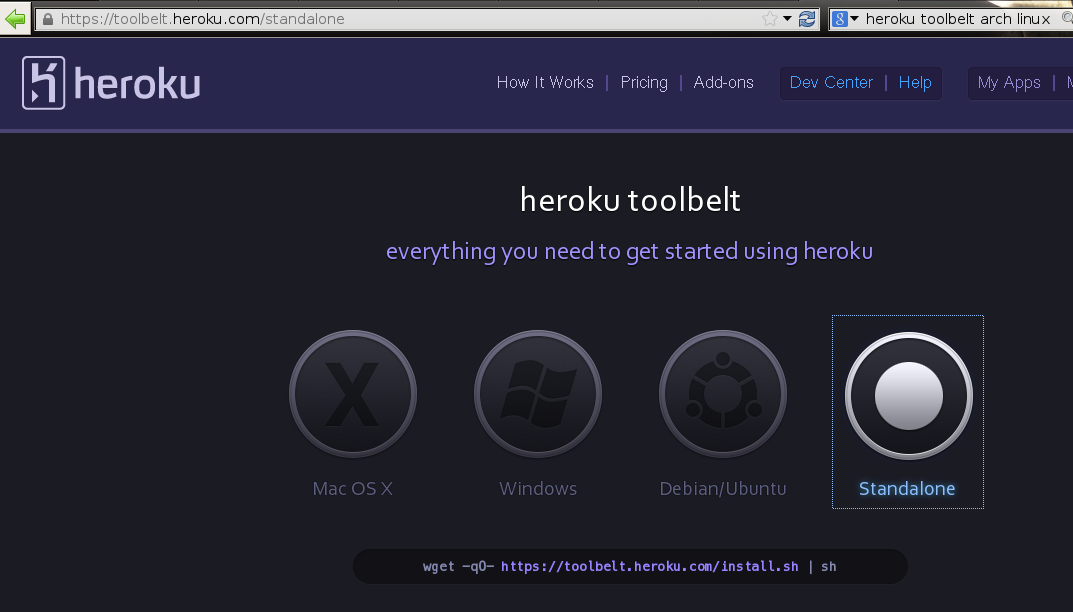Click the 'heroku toolbelt' heading
The image size is (1073, 612).
tap(630, 201)
